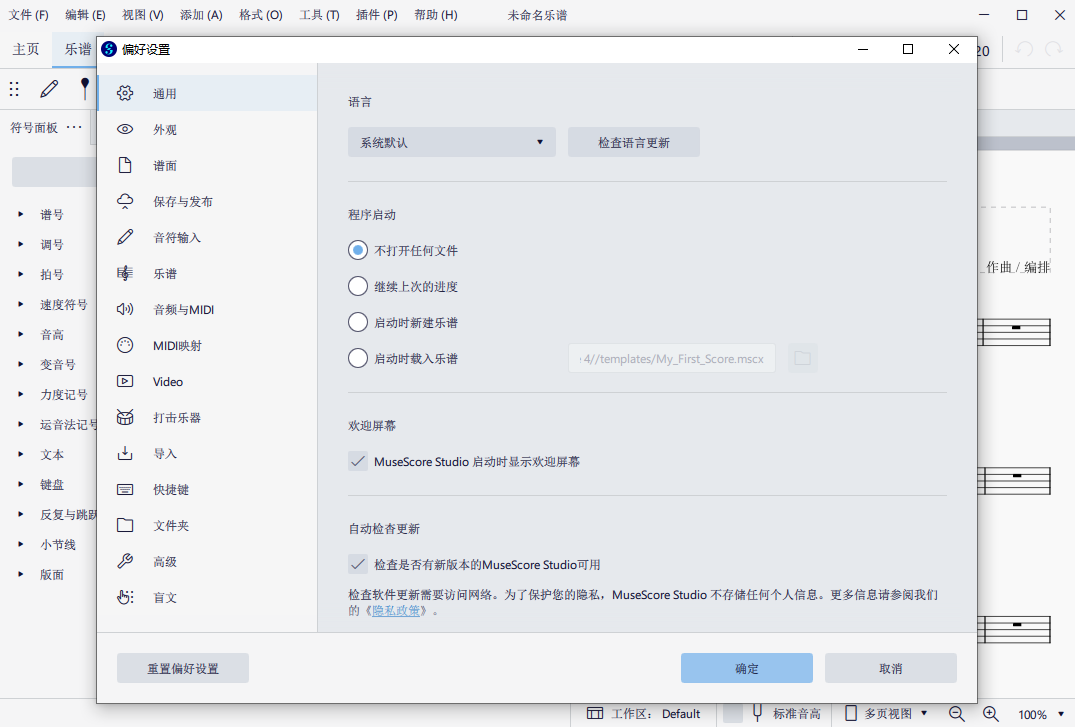Viewport: 1075px width, 727px height.
Task: Open the 系统默认 language dropdown
Action: tap(452, 142)
